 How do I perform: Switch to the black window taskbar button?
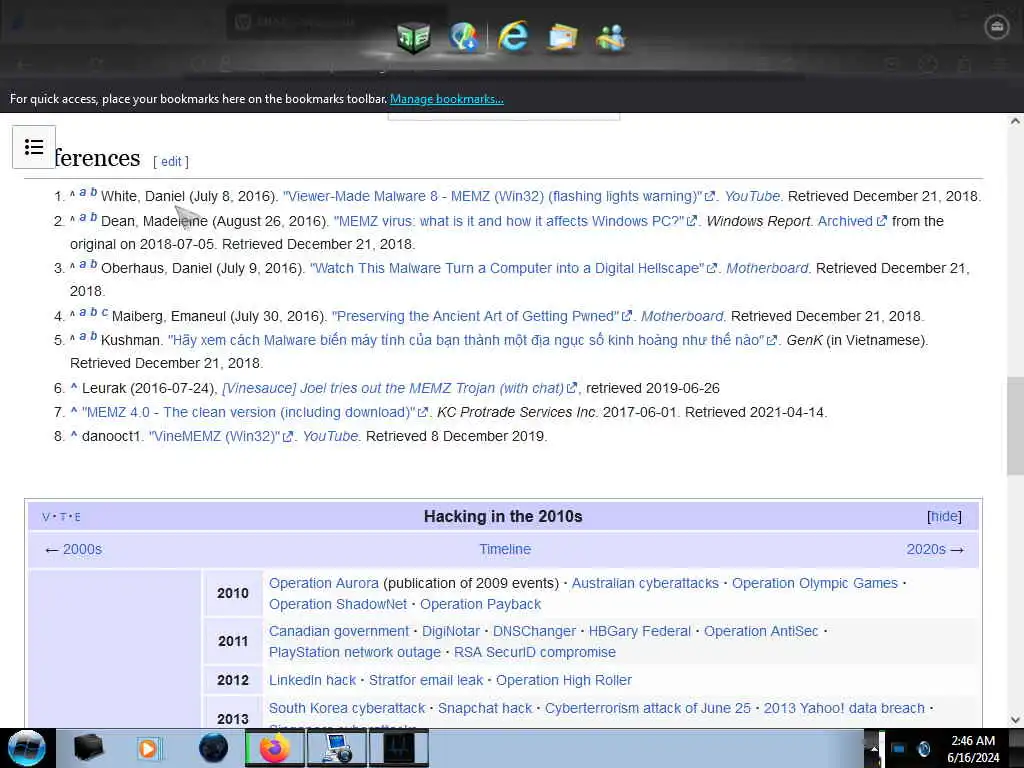(x=399, y=748)
